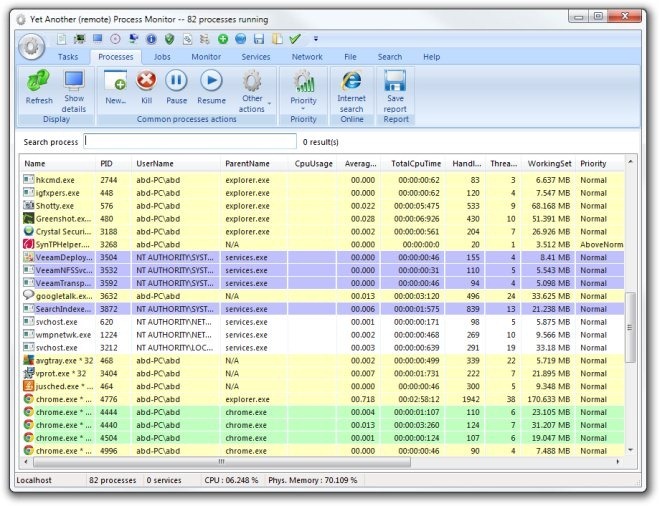Pause the selected process

176,88
